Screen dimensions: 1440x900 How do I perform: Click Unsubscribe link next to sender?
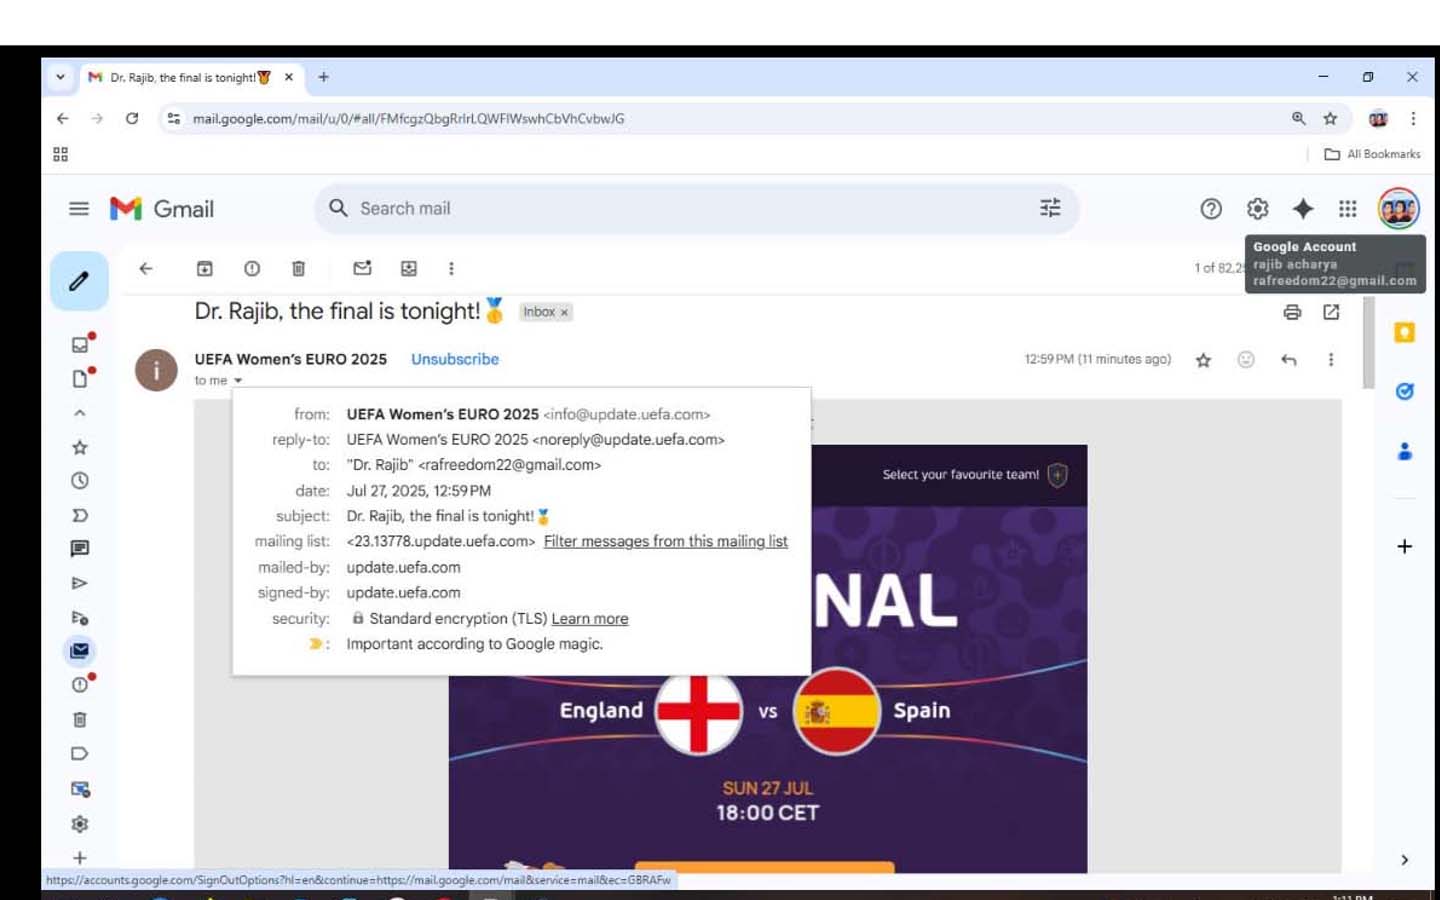point(455,359)
